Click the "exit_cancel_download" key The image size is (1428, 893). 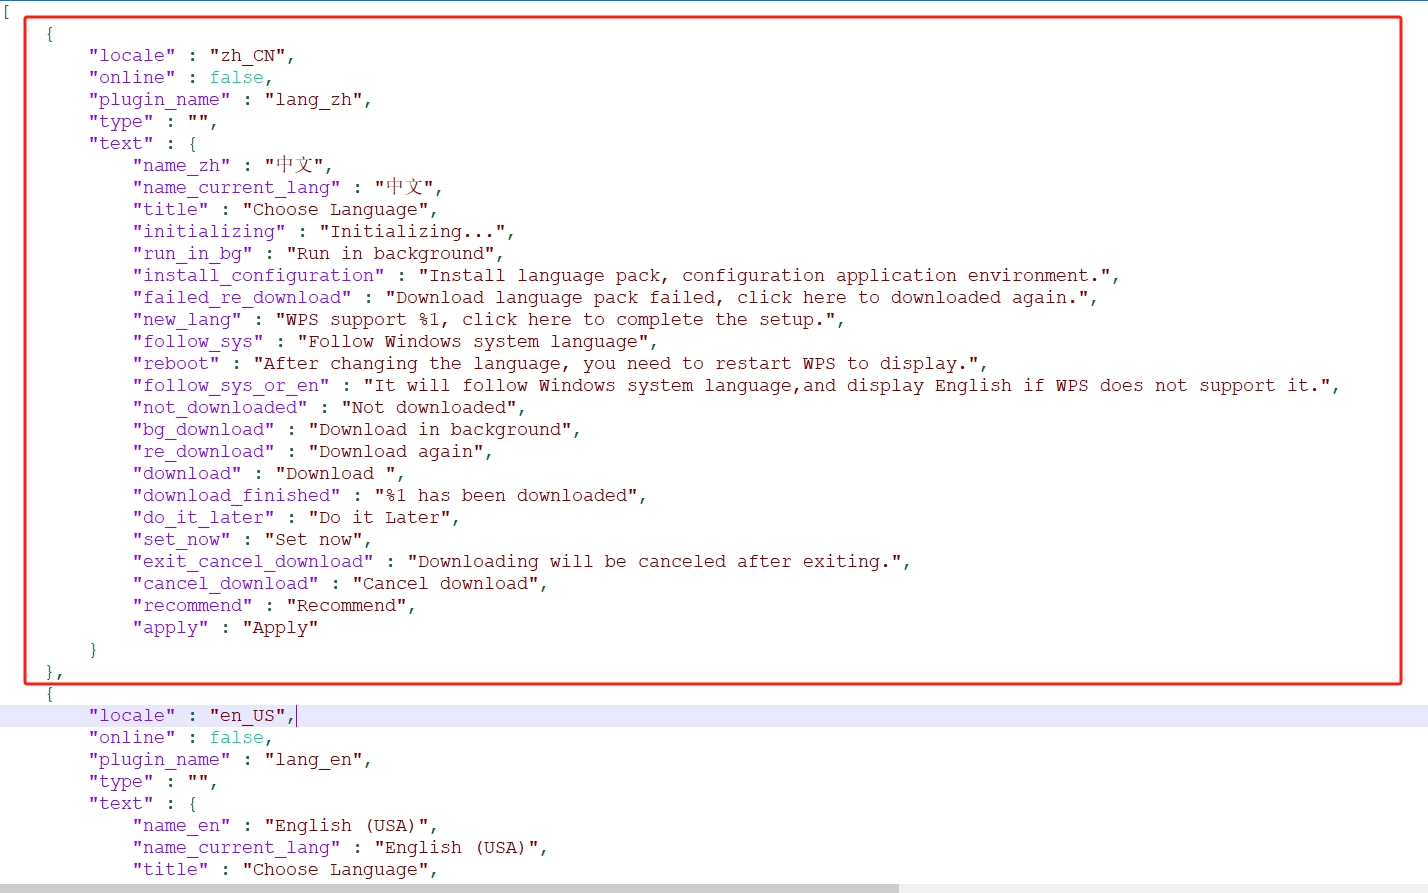point(253,562)
